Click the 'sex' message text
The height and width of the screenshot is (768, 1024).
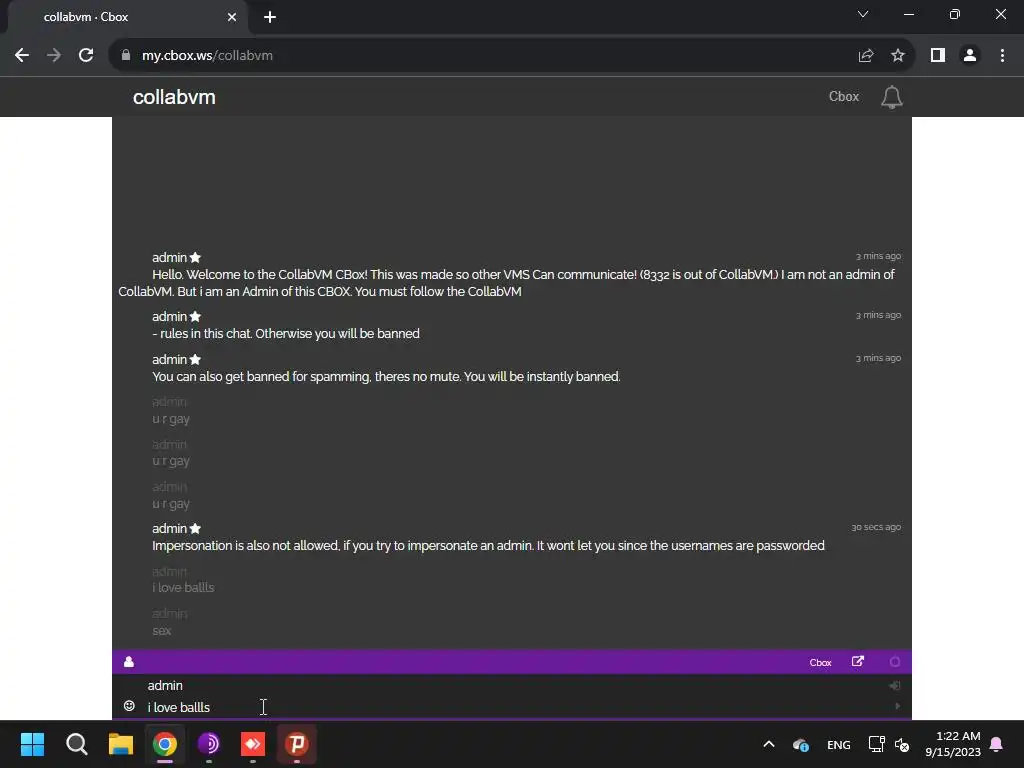[161, 630]
